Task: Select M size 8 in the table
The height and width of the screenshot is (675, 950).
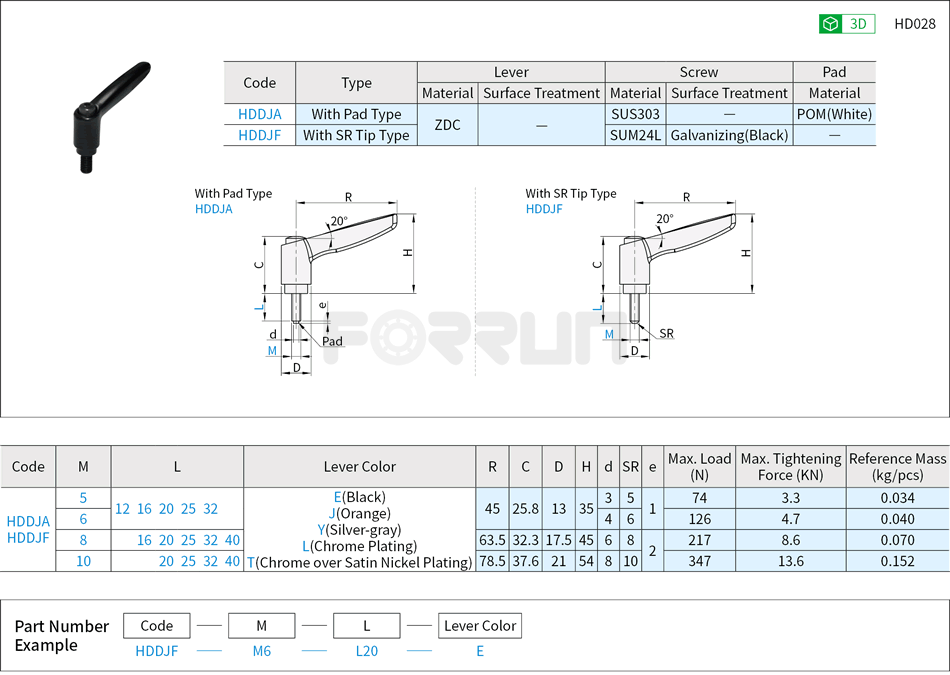Action: click(83, 540)
